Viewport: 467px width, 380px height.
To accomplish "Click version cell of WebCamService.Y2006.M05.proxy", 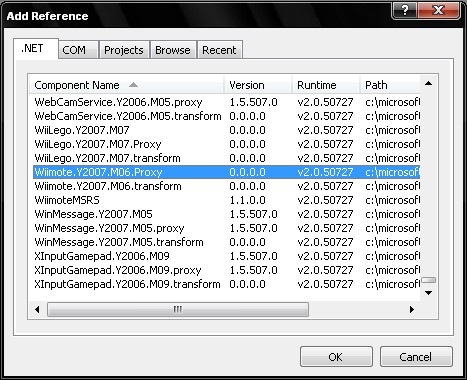I will click(253, 102).
